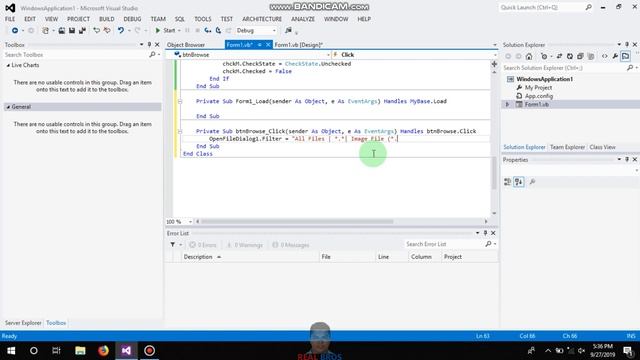Click the editor vertical scrollbar
This screenshot has height=360, width=640.
pyautogui.click(x=494, y=173)
